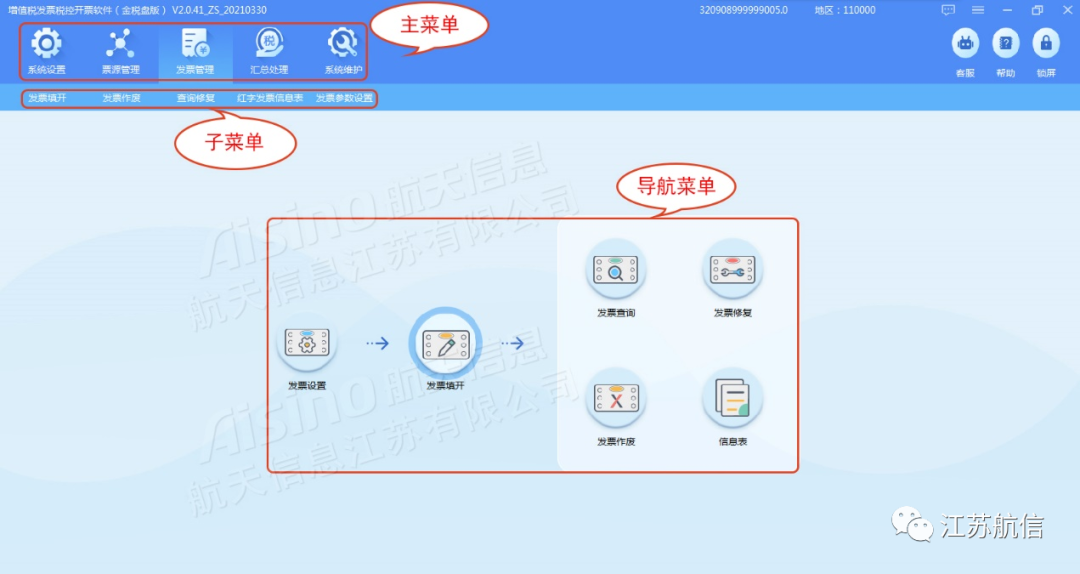Image resolution: width=1080 pixels, height=574 pixels.
Task: Open 汇总处理 in the main menu
Action: click(269, 51)
